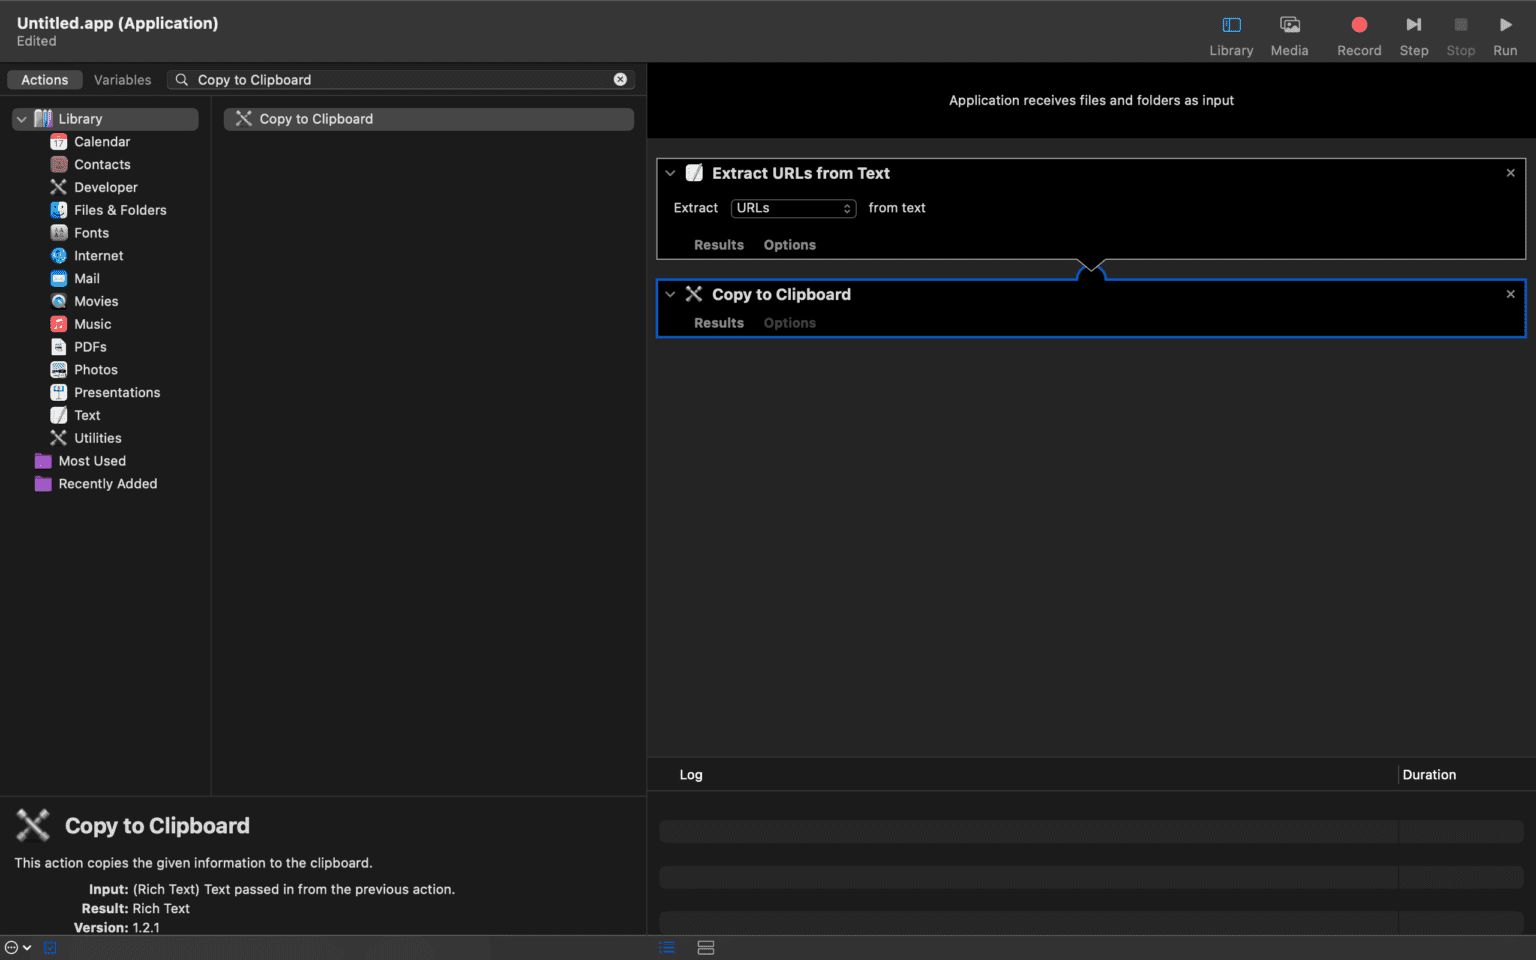
Task: Switch to the Variables tab
Action: click(x=122, y=80)
